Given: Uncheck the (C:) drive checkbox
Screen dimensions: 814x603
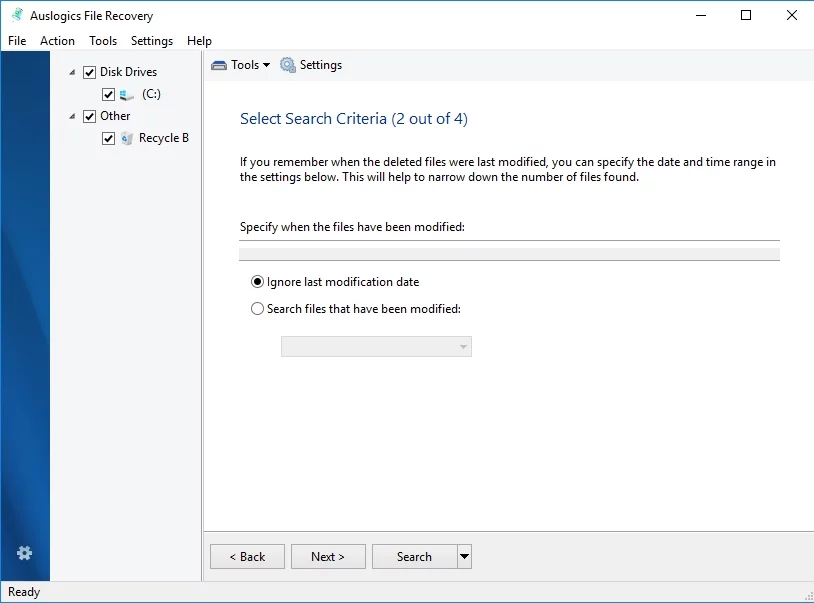Looking at the screenshot, I should tap(108, 94).
